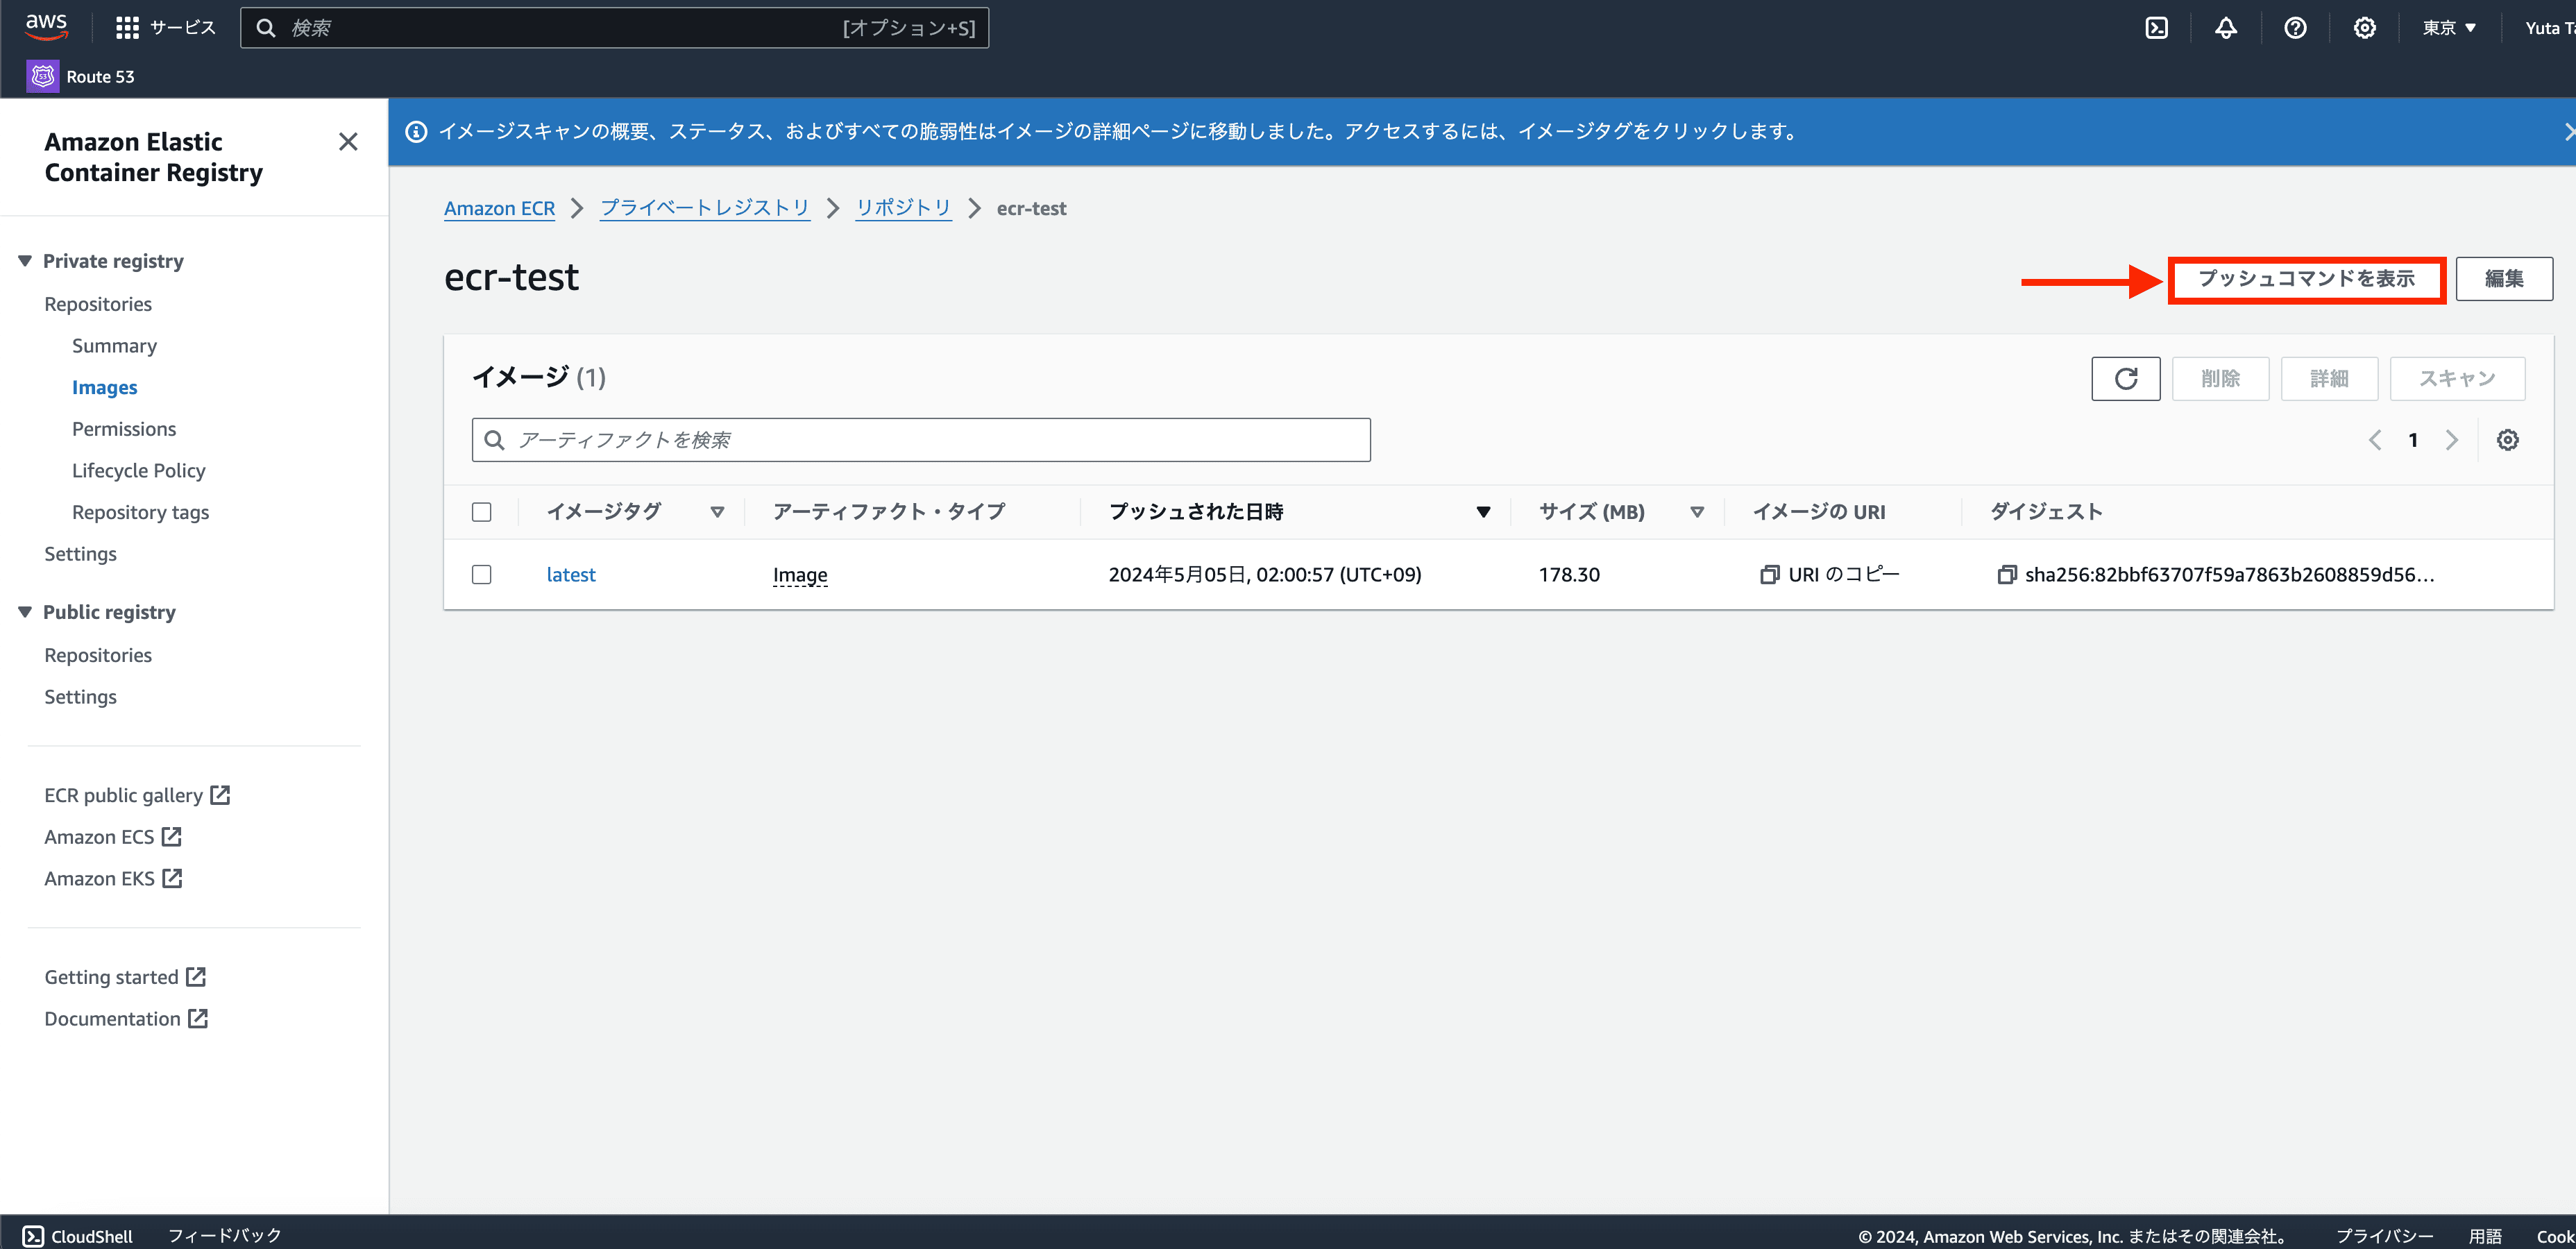2576x1249 pixels.
Task: Open Settings under Private registry
Action: coord(80,554)
